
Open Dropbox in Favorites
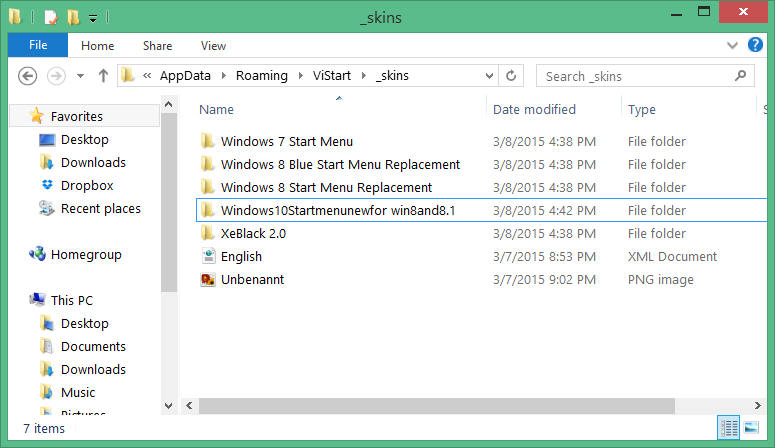86,186
